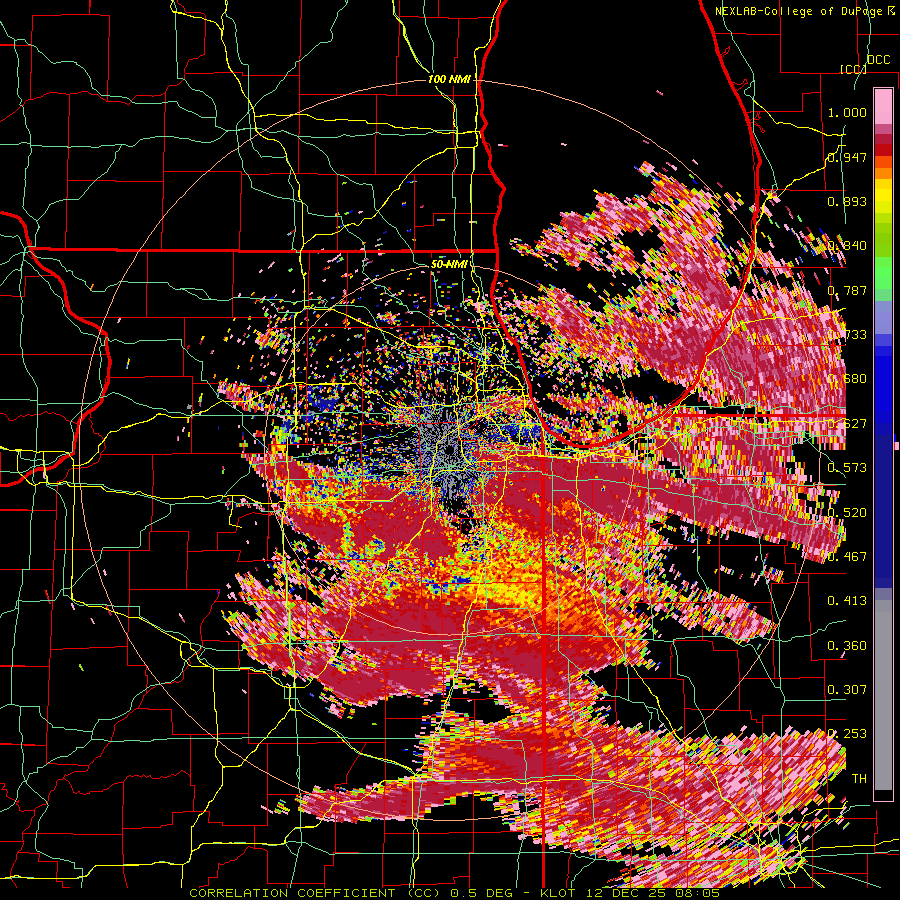Pick the bright blue swatch beside 0.680
Image resolution: width=900 pixels, height=900 pixels.
pyautogui.click(x=883, y=385)
